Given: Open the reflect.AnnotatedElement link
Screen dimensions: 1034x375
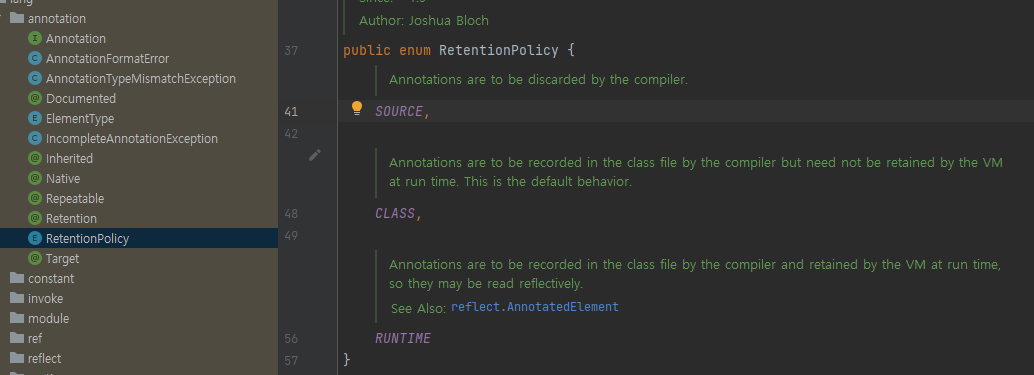Looking at the screenshot, I should (x=535, y=306).
